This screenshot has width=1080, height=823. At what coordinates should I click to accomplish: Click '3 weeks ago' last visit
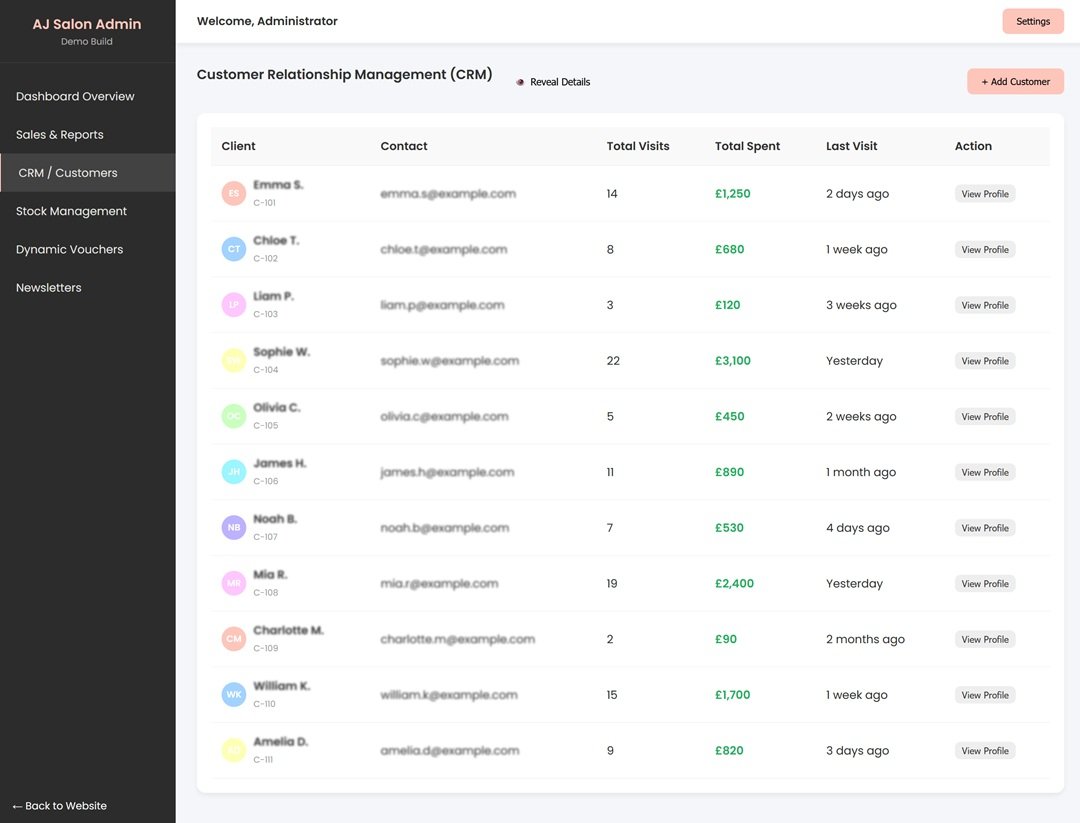861,305
